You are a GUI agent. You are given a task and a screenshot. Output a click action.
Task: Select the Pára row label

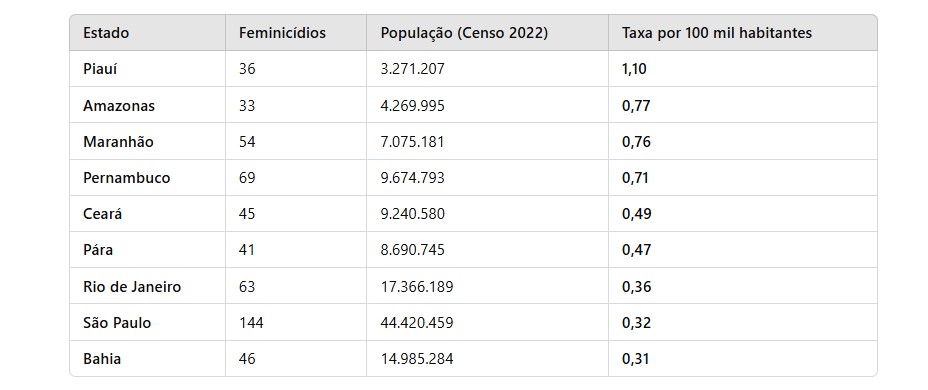coord(98,250)
